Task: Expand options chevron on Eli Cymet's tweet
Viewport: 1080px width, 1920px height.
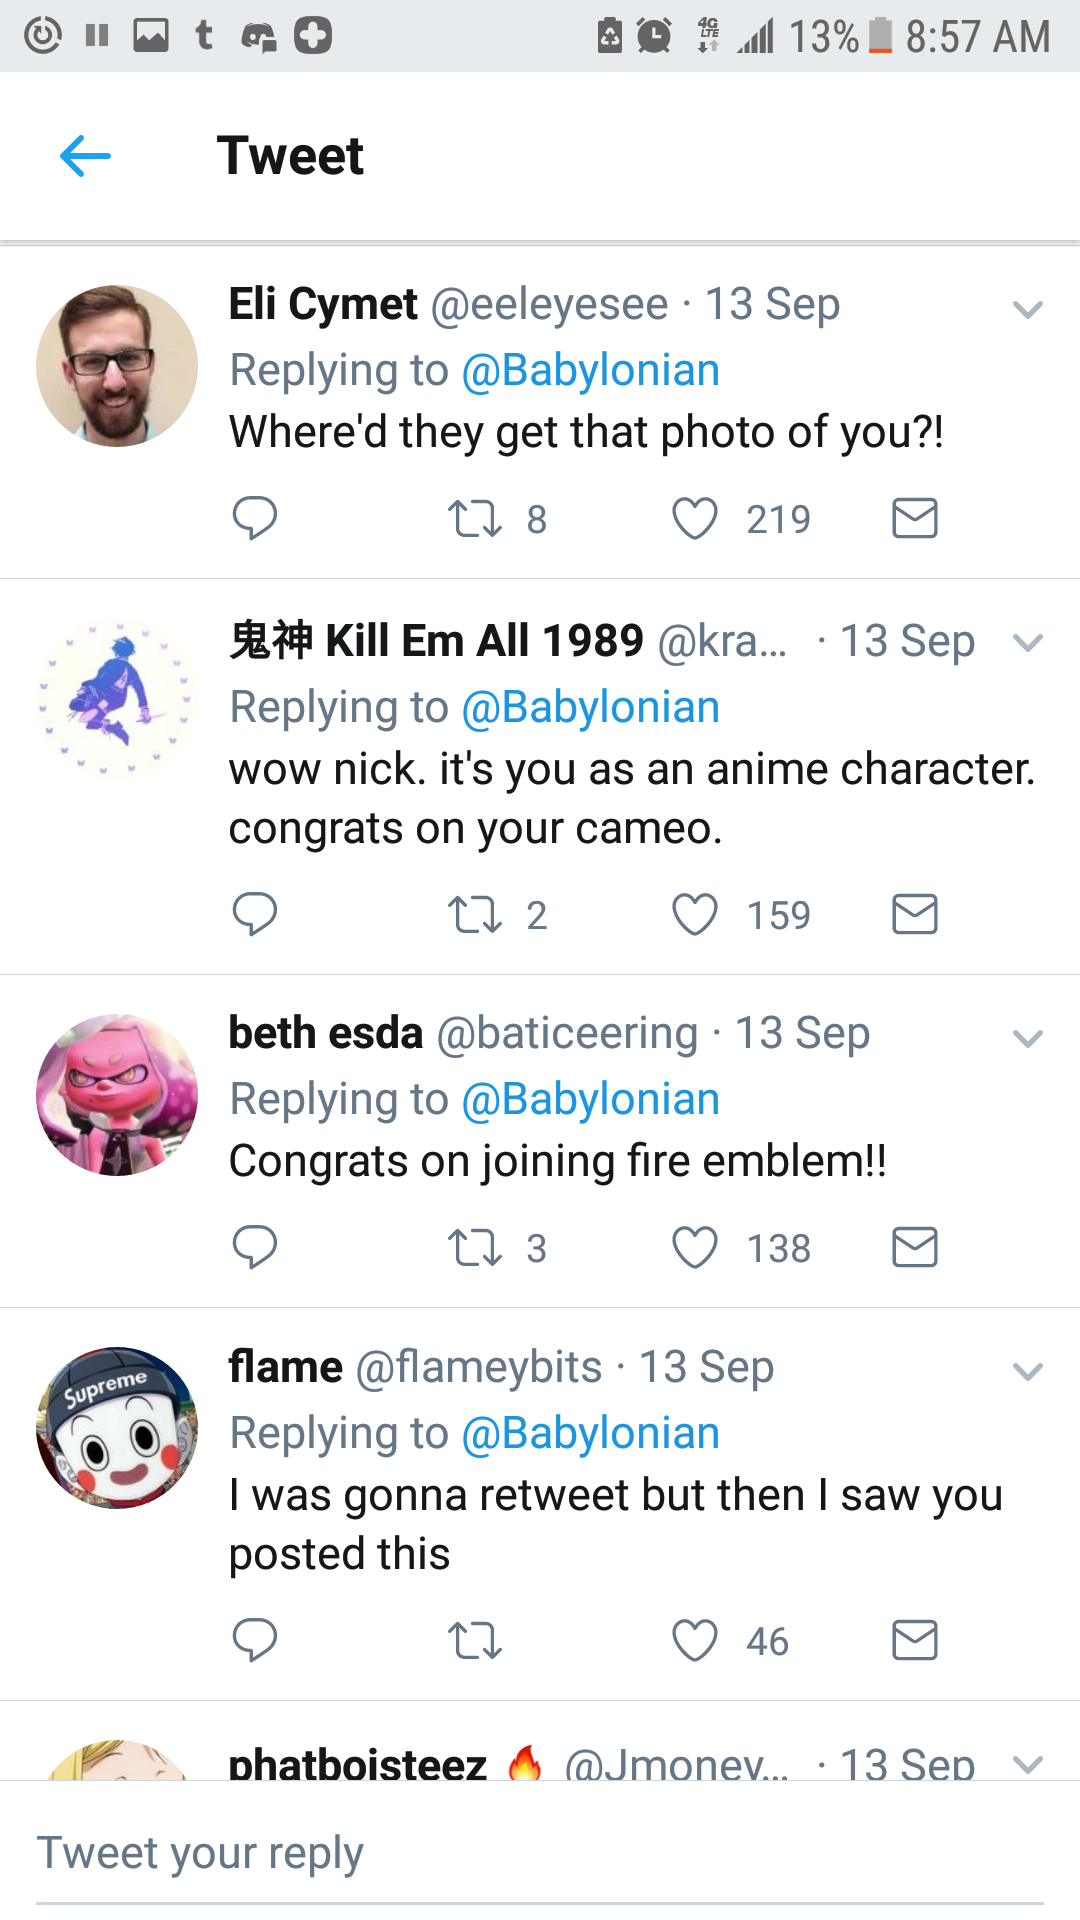Action: coord(1028,310)
